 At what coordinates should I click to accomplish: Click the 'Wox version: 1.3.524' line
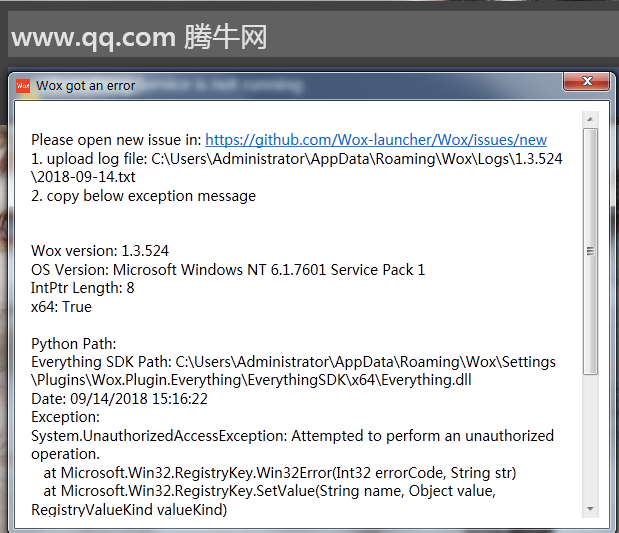point(100,251)
